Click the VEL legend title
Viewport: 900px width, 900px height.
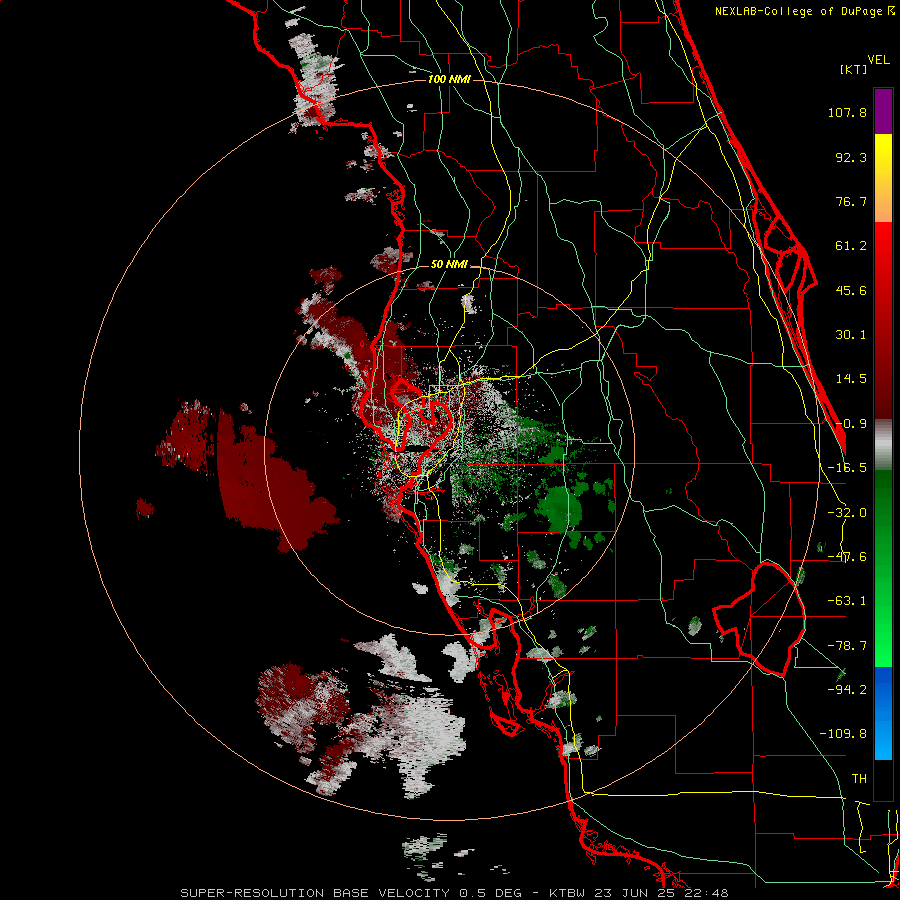[x=878, y=60]
